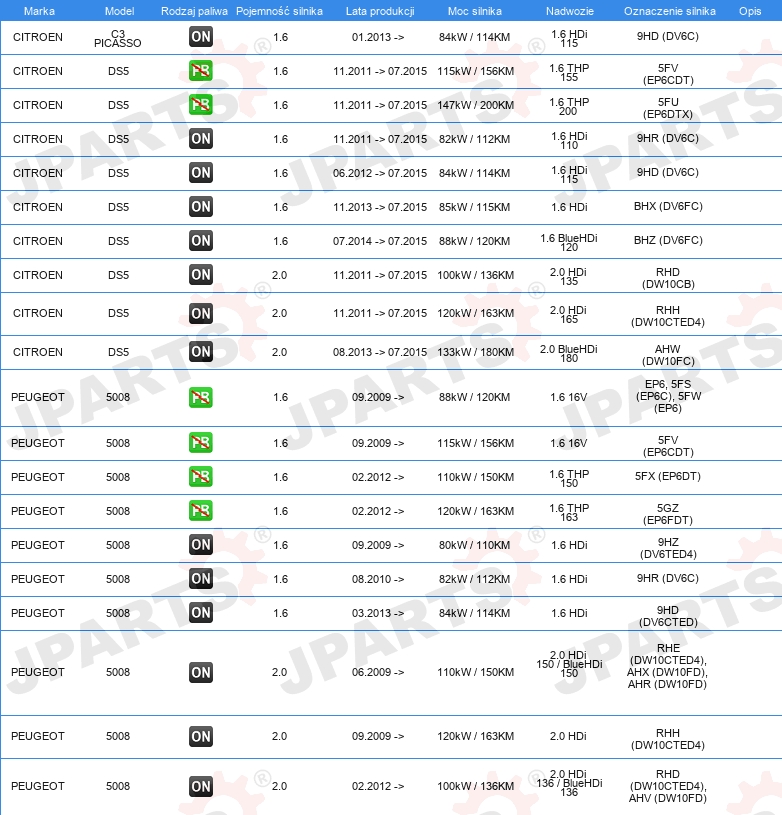The height and width of the screenshot is (815, 782).
Task: Select the '1.6 BlueHDi 120' body cell
Action: [x=569, y=242]
